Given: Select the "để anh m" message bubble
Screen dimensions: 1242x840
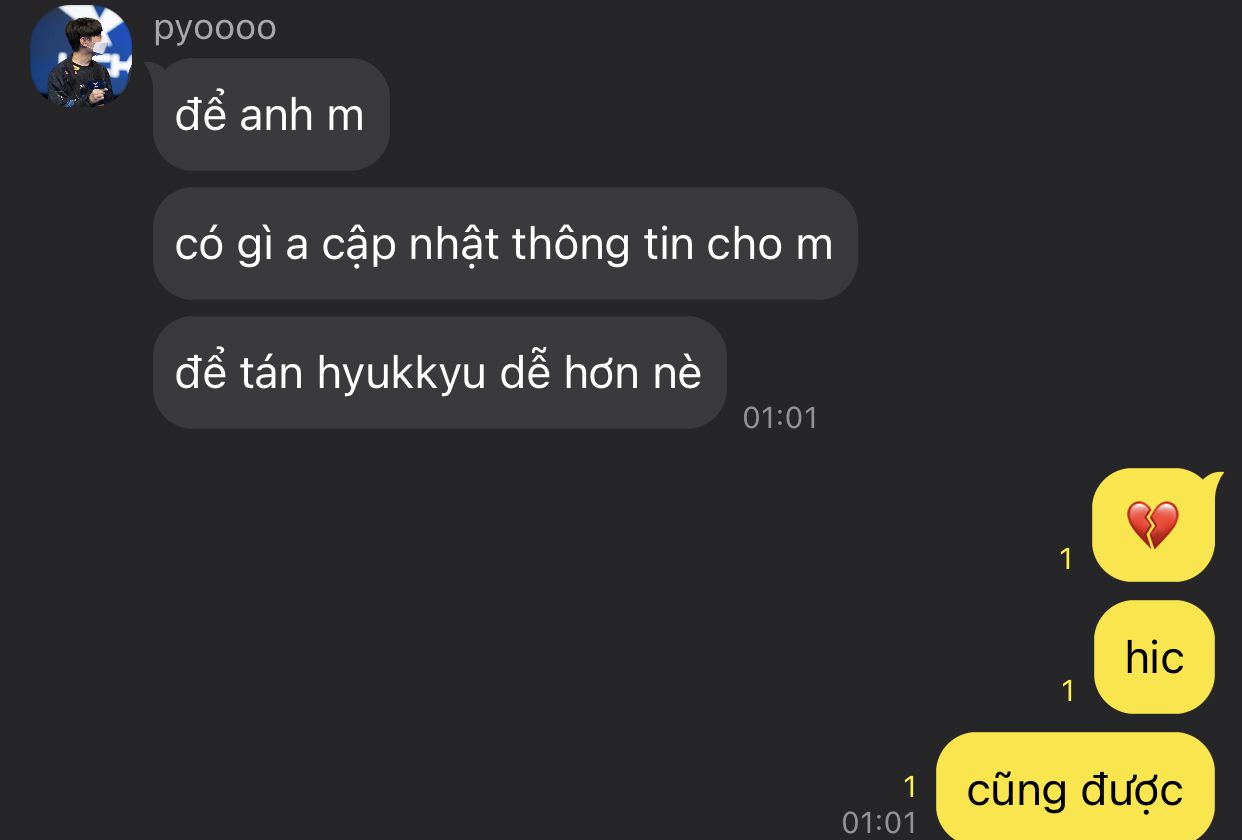Looking at the screenshot, I should pyautogui.click(x=271, y=115).
